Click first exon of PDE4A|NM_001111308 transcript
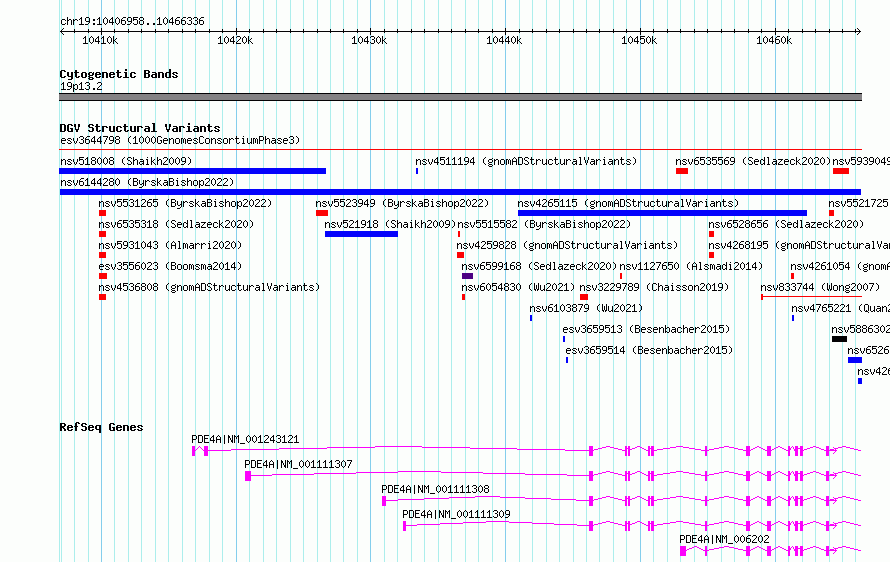 click(x=384, y=501)
